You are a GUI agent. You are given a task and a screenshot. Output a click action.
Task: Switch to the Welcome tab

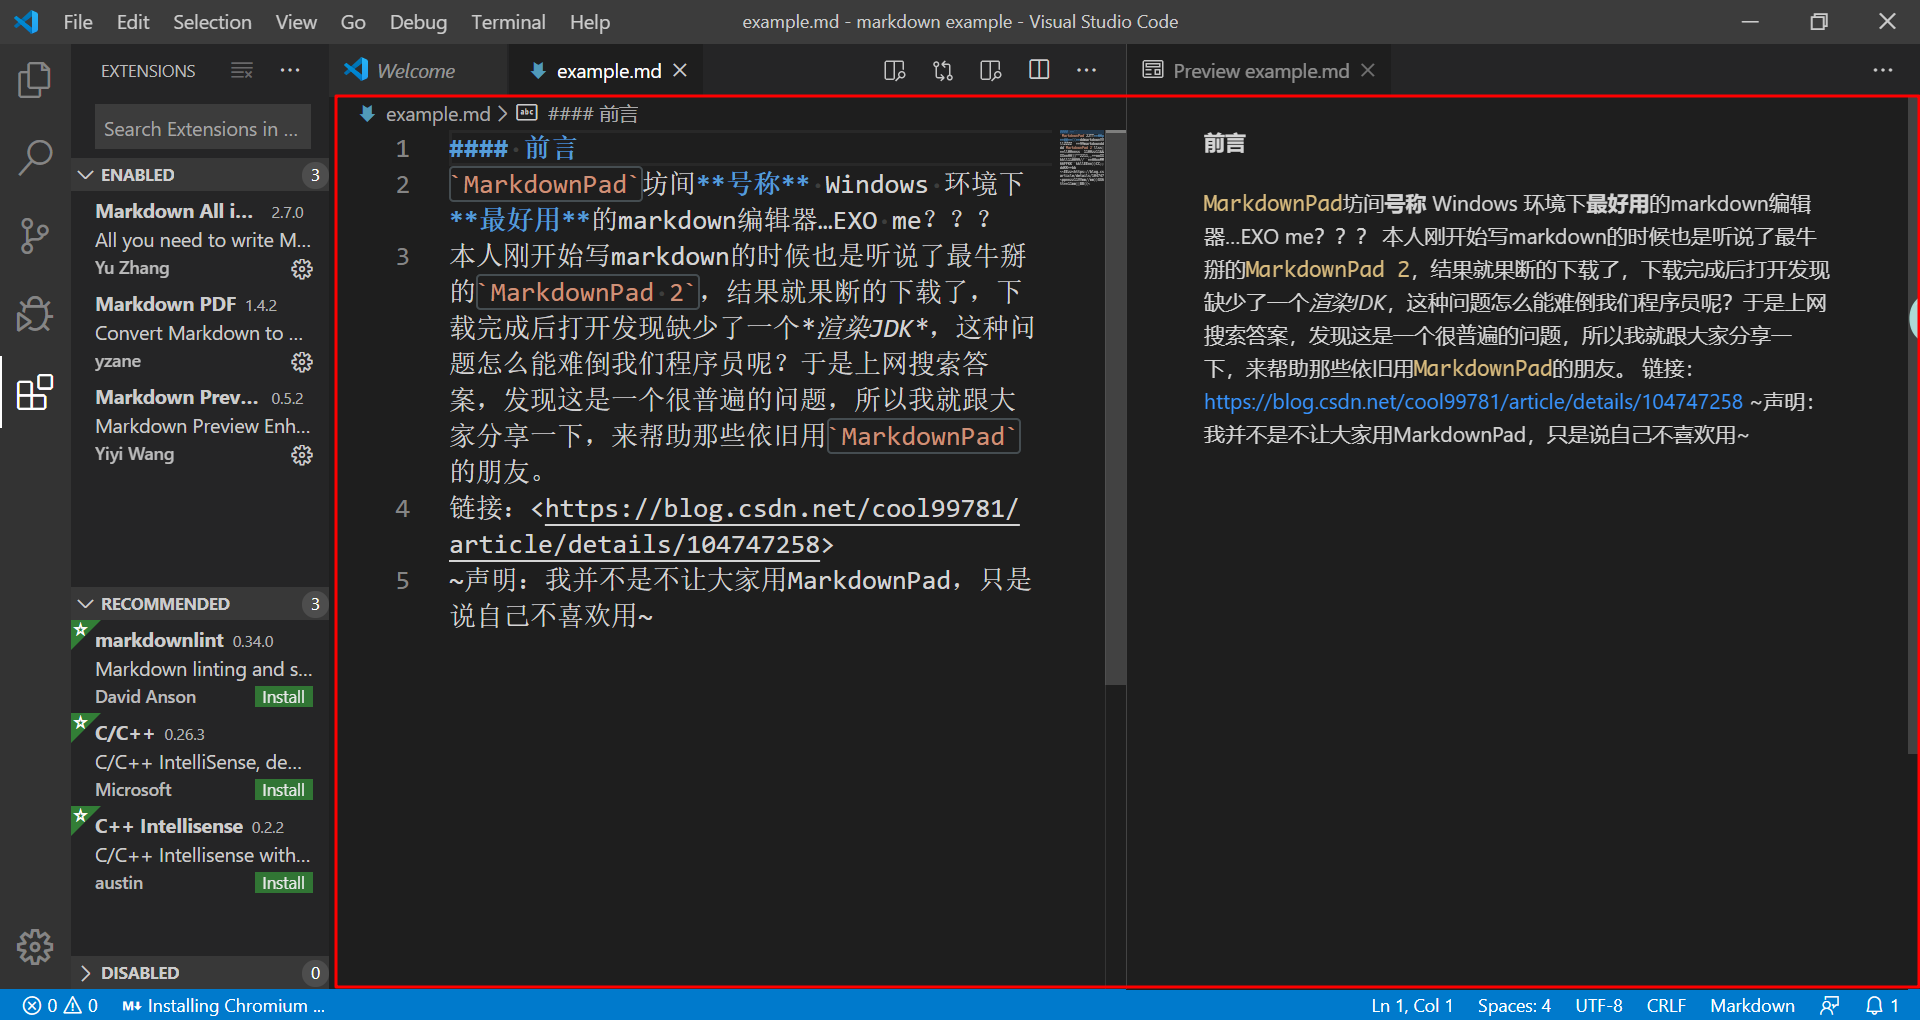[x=416, y=70]
